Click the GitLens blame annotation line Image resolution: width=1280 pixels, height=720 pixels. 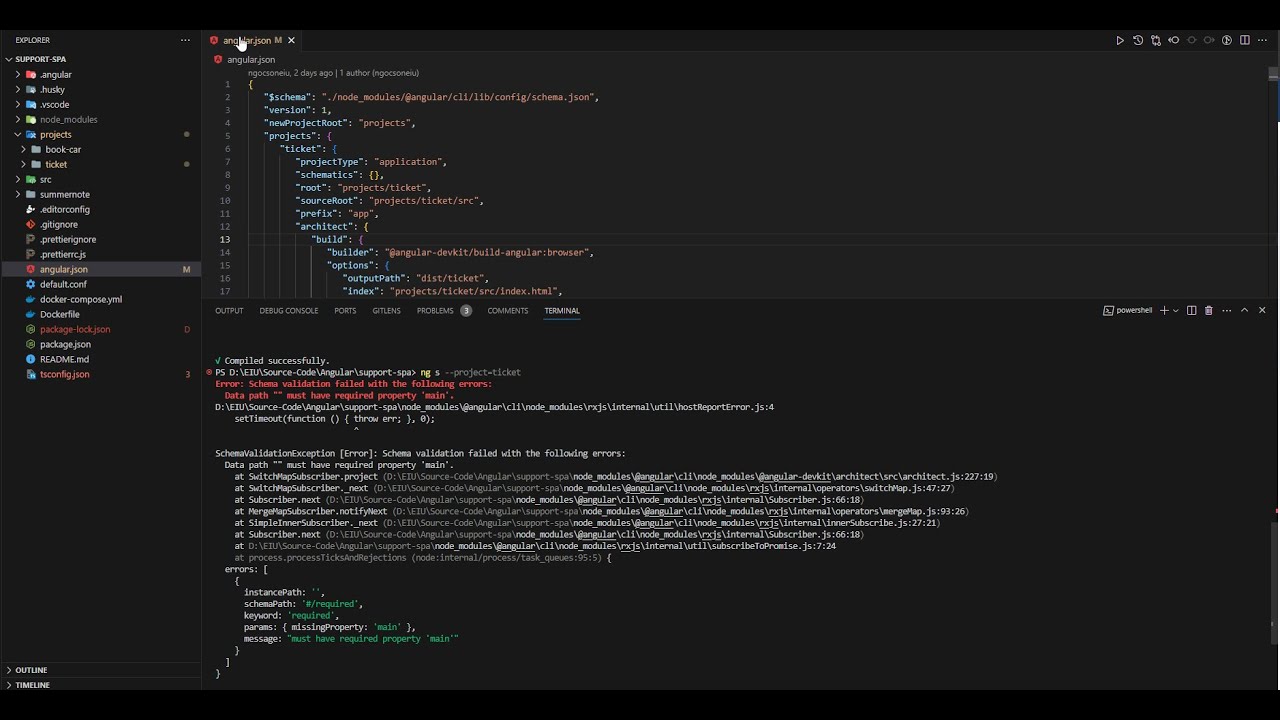333,73
